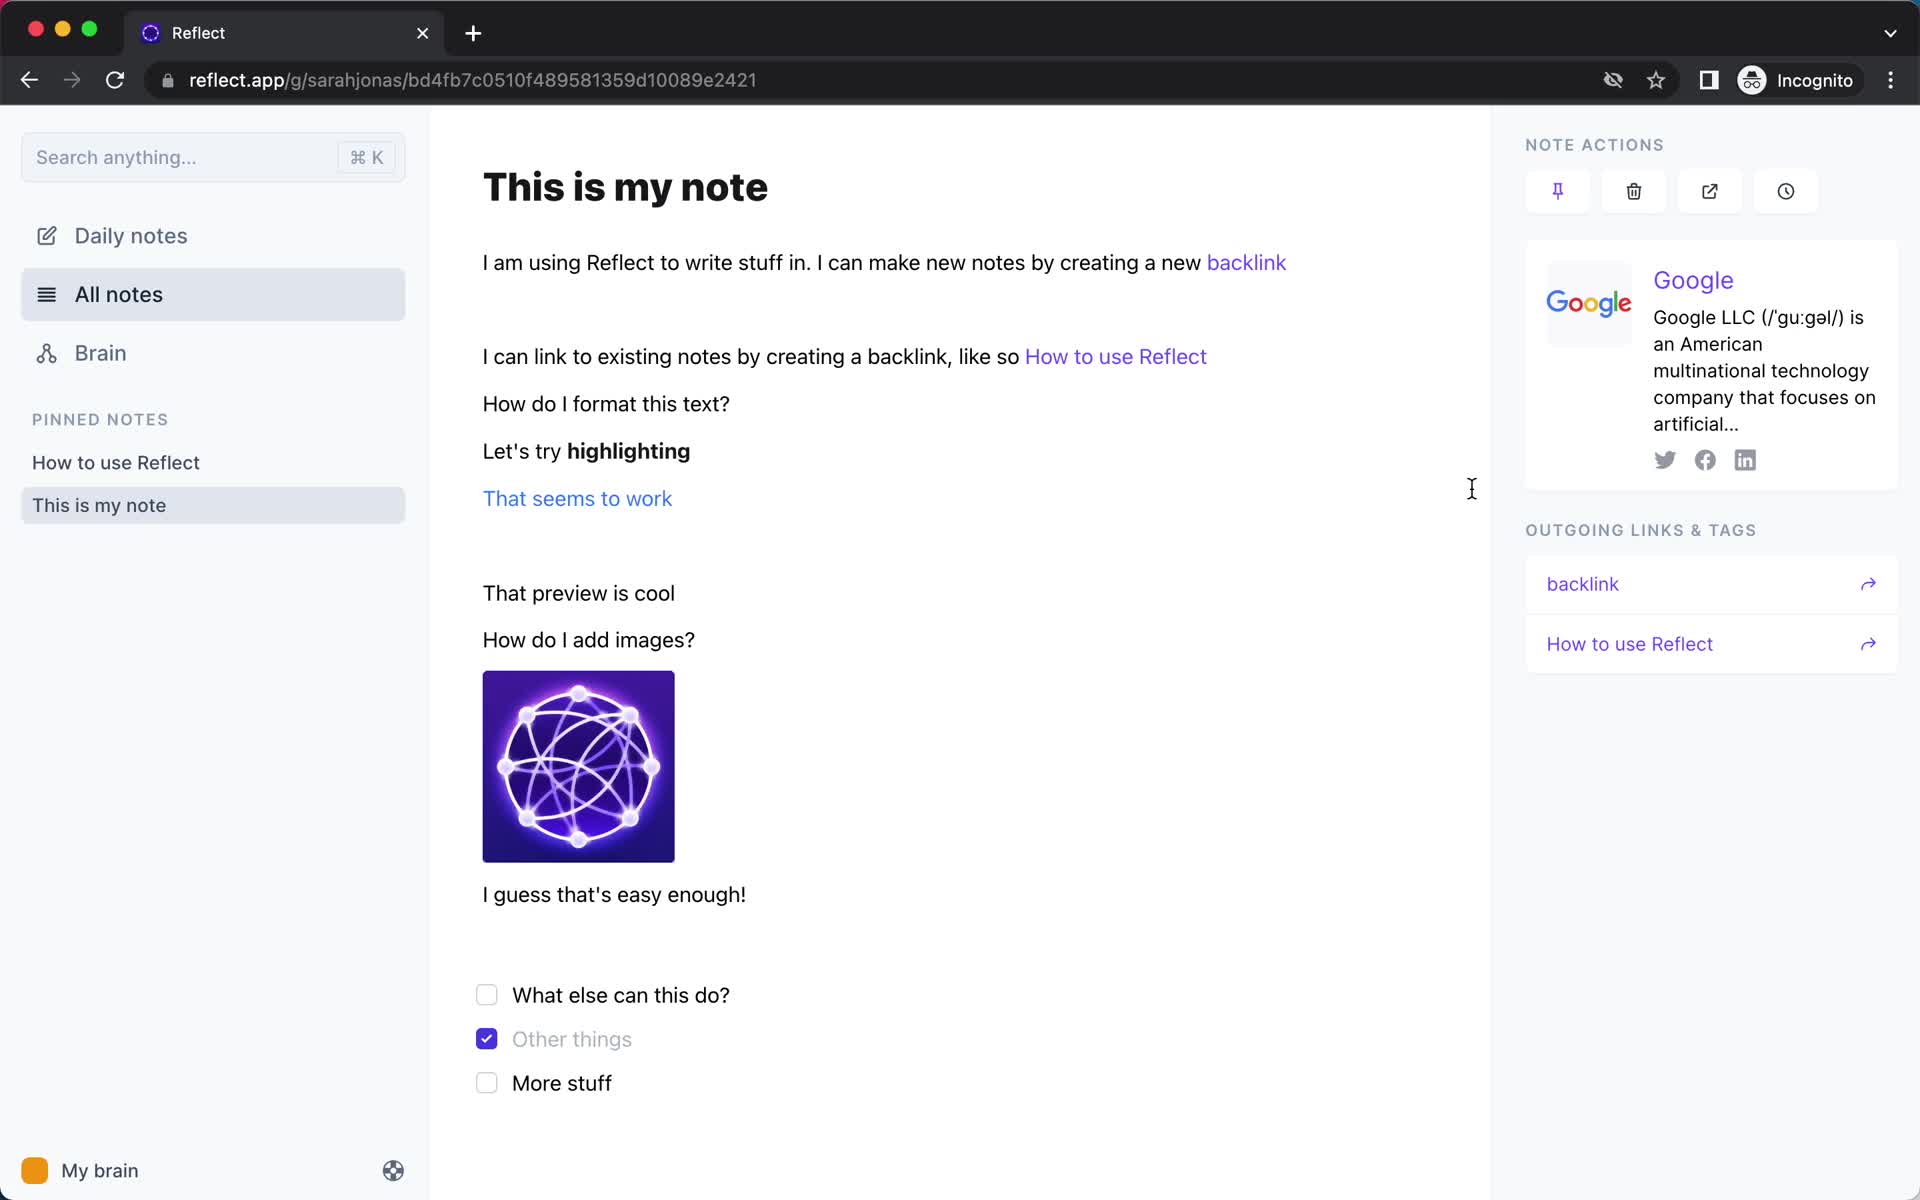Switch to the Reflect browser tab
This screenshot has width=1920, height=1200.
pos(284,33)
